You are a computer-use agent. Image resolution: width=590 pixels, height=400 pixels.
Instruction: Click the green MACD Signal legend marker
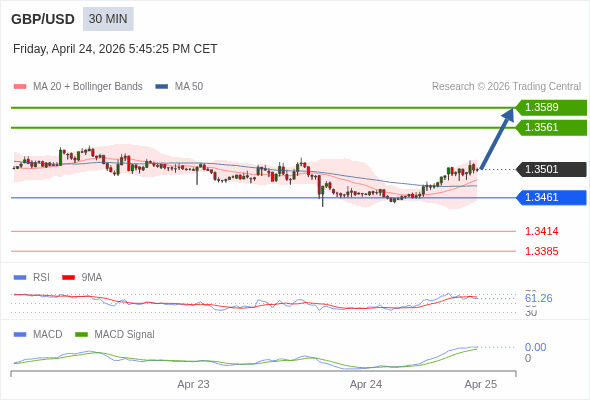(x=81, y=335)
